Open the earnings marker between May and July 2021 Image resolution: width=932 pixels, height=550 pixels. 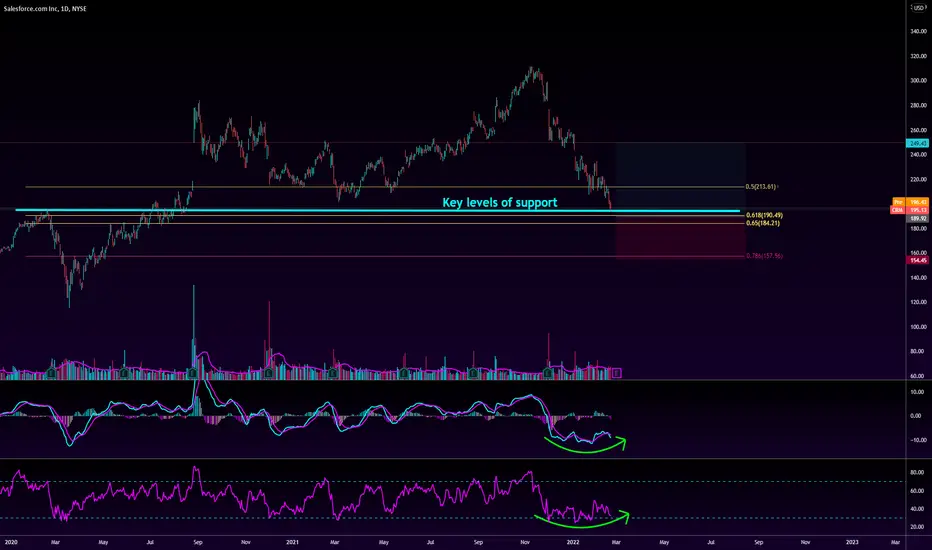click(x=404, y=373)
